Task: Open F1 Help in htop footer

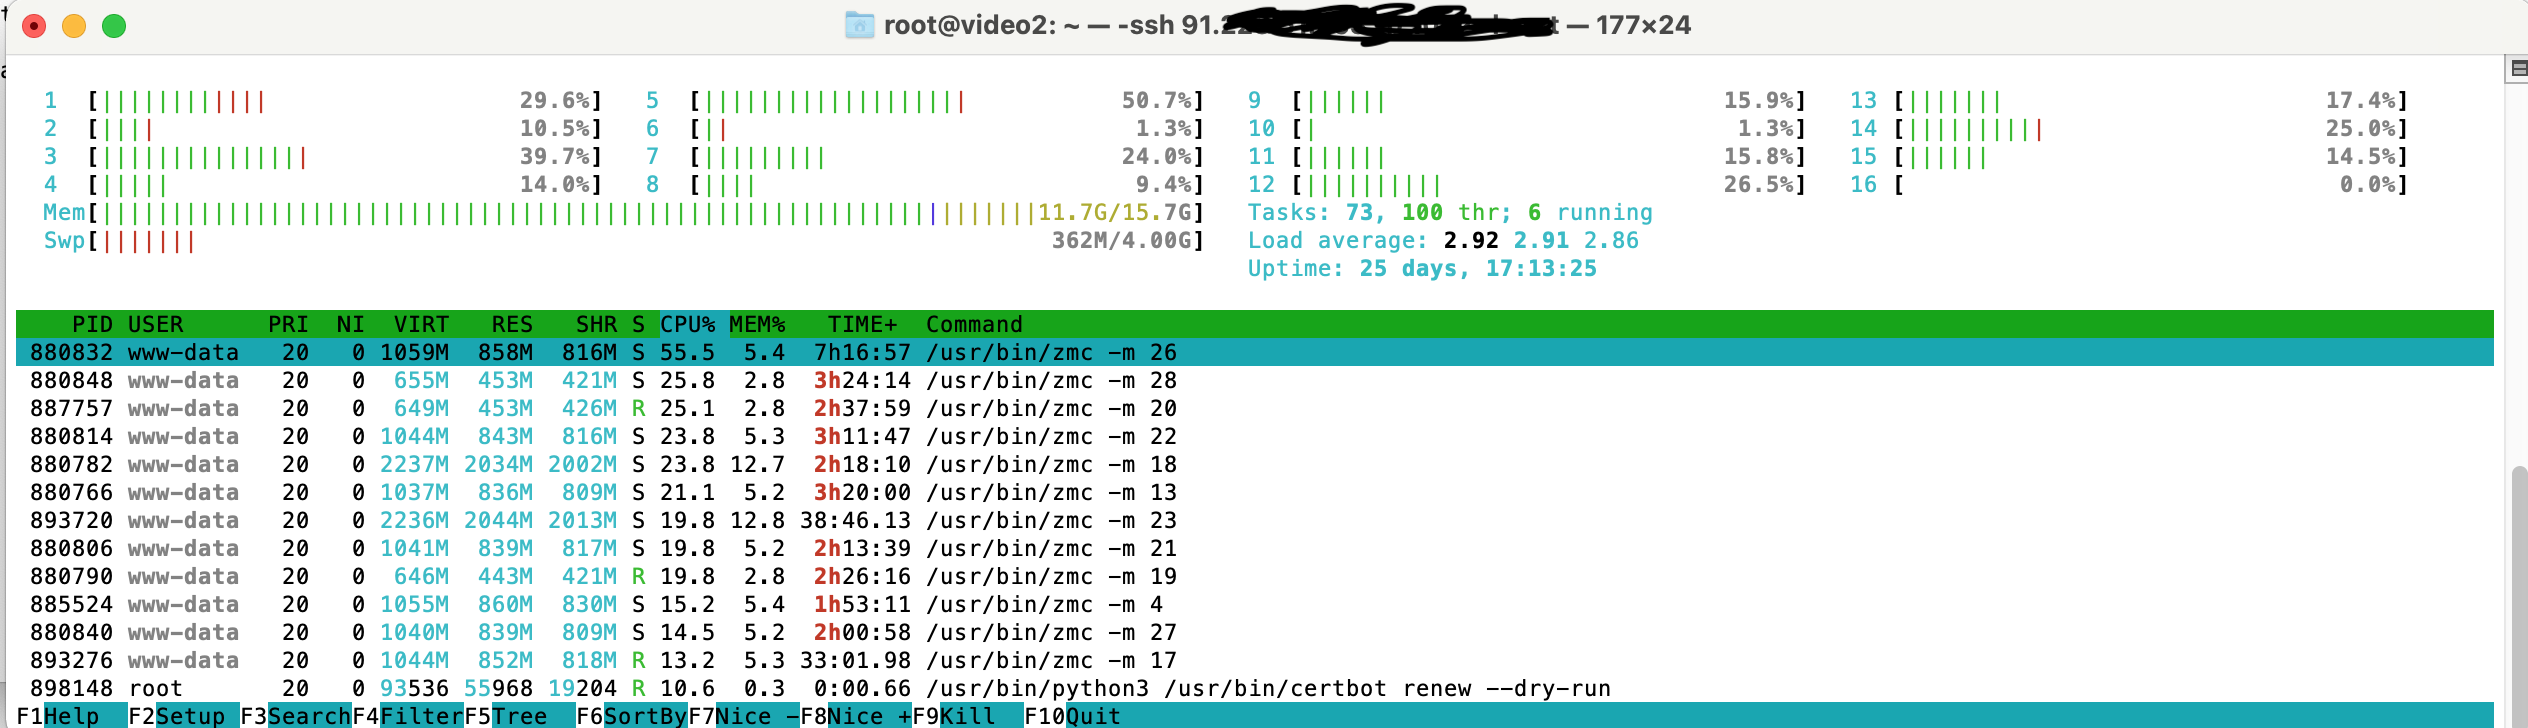Action: 71,716
